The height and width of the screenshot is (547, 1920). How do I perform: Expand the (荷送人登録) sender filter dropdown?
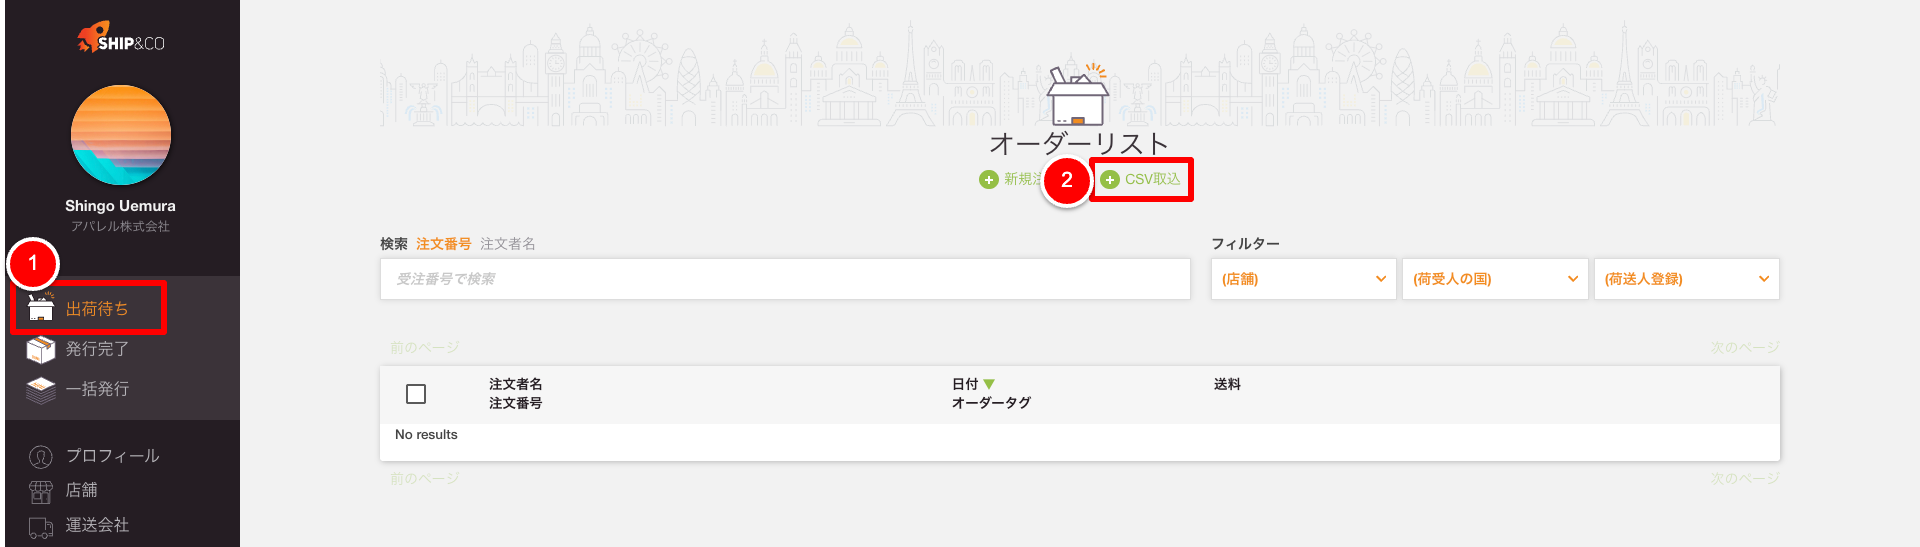(x=1686, y=279)
